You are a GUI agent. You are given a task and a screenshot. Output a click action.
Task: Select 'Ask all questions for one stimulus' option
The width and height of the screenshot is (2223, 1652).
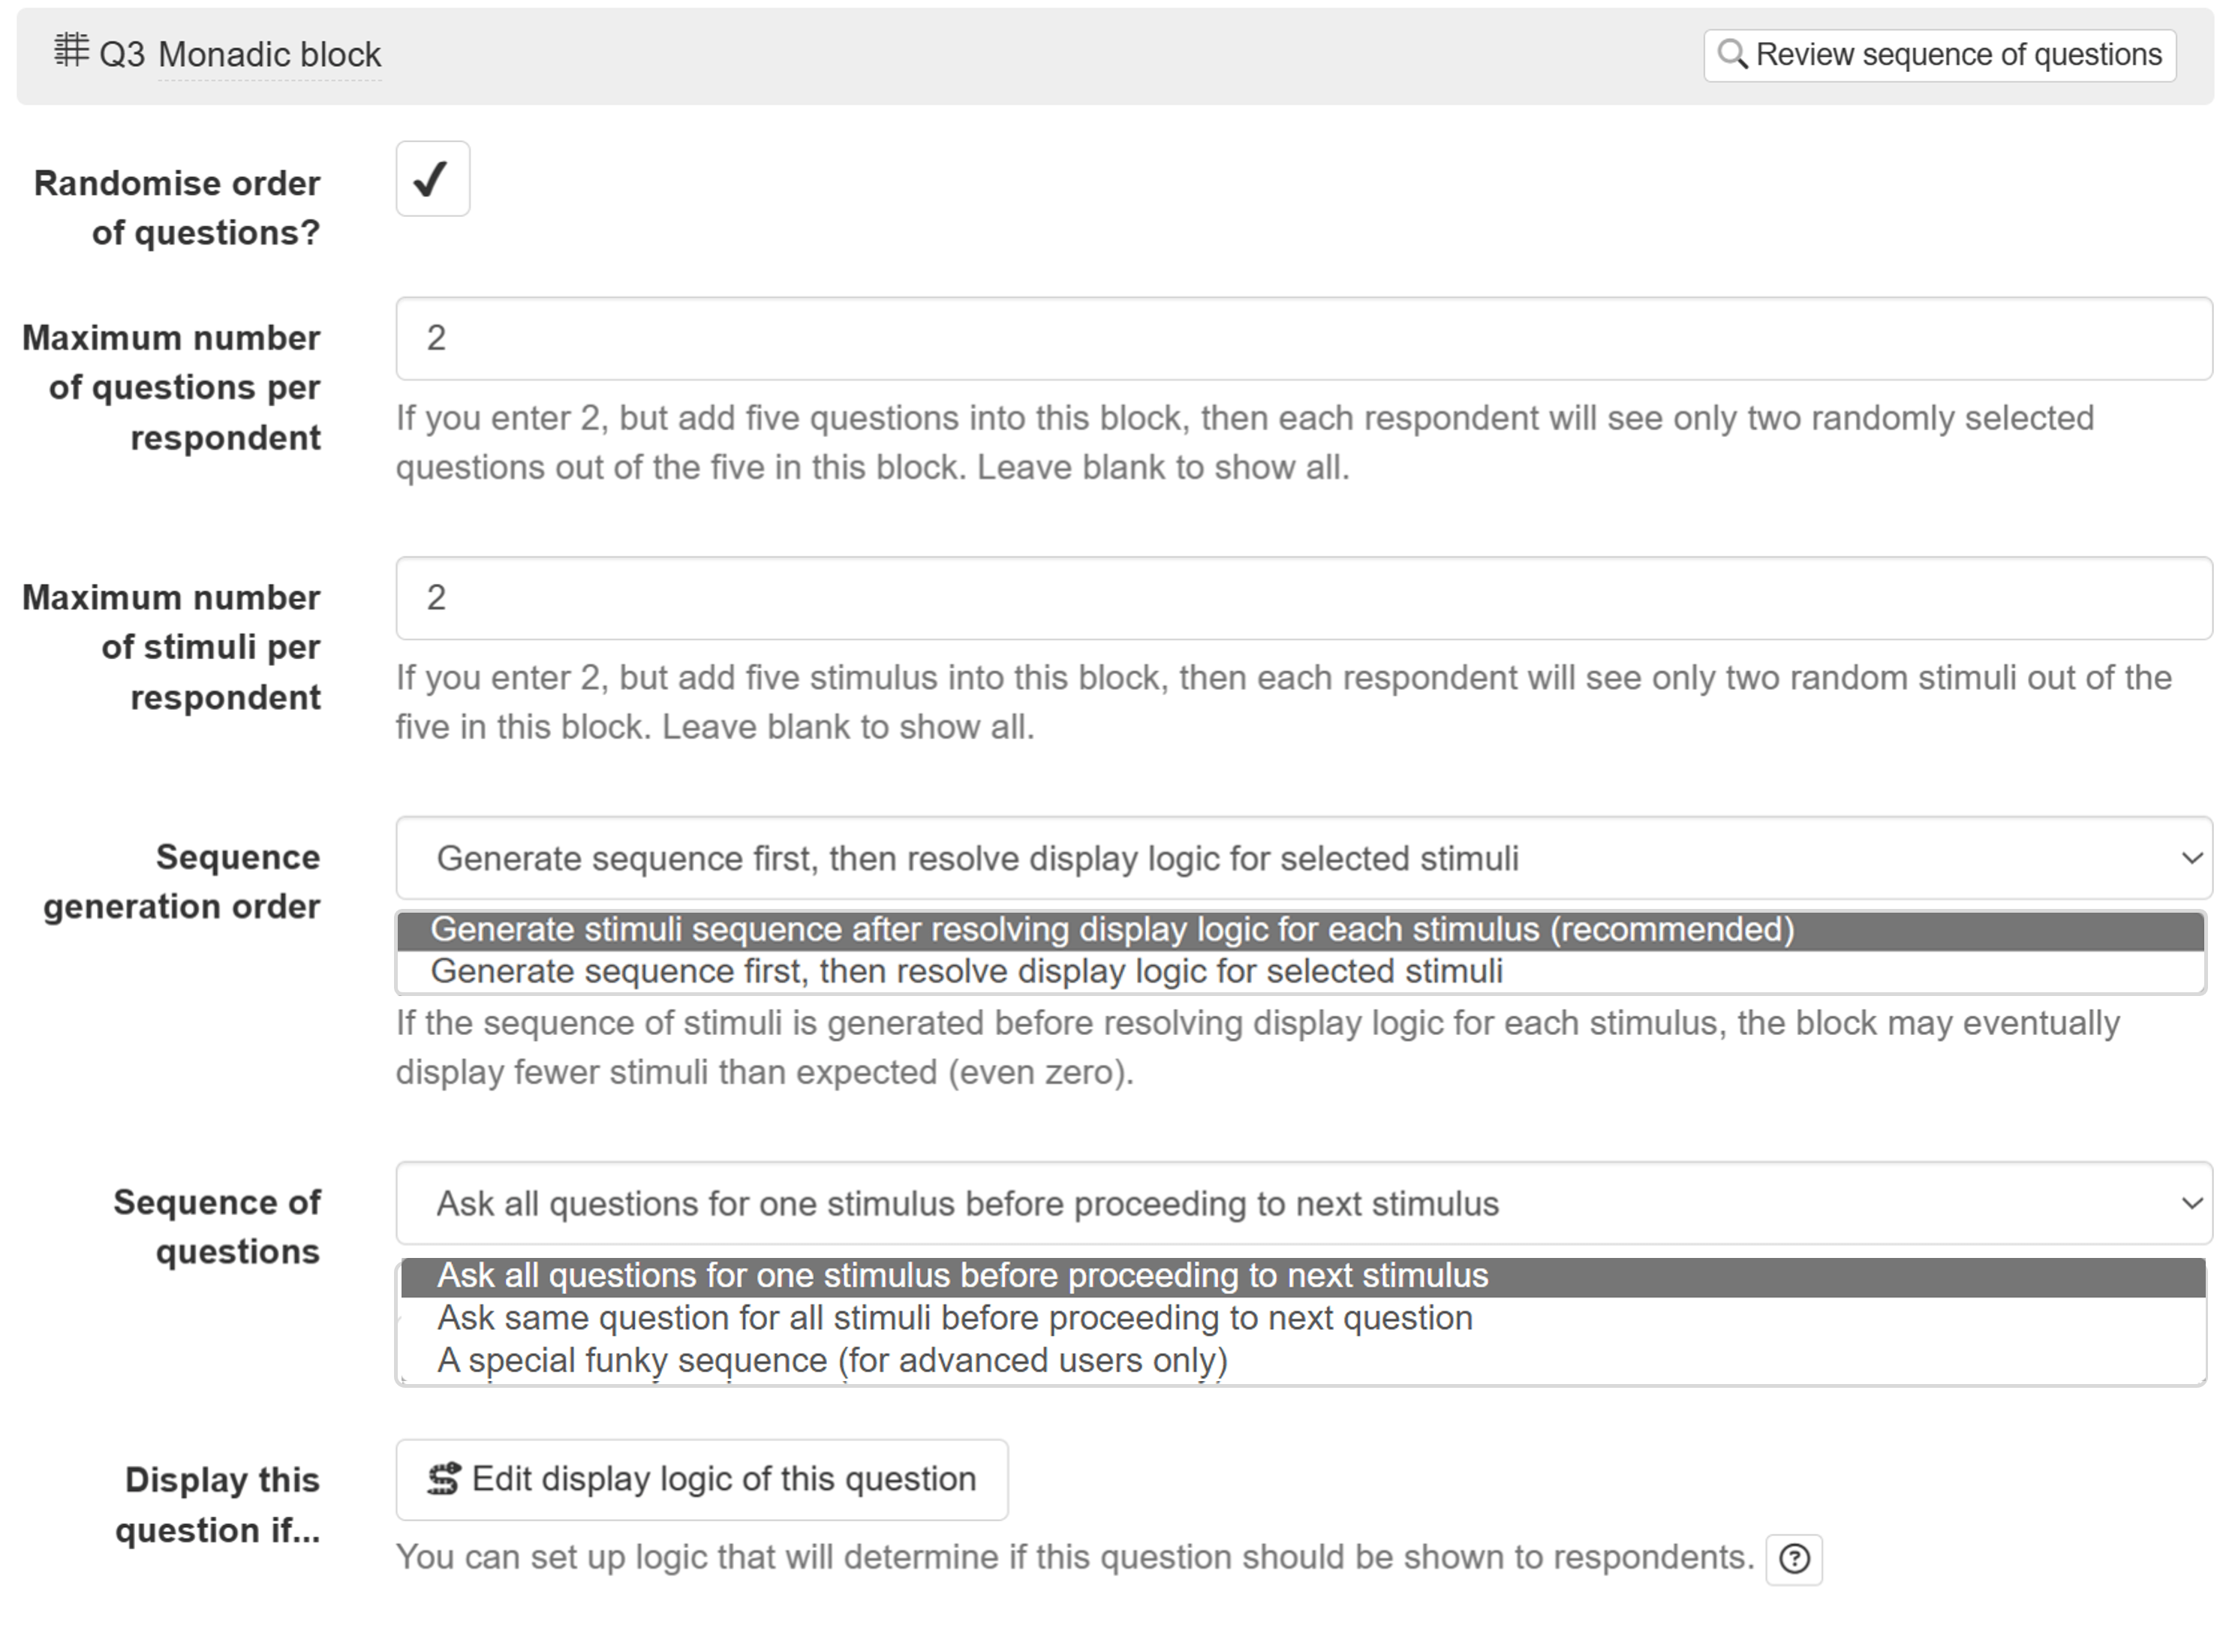[962, 1276]
